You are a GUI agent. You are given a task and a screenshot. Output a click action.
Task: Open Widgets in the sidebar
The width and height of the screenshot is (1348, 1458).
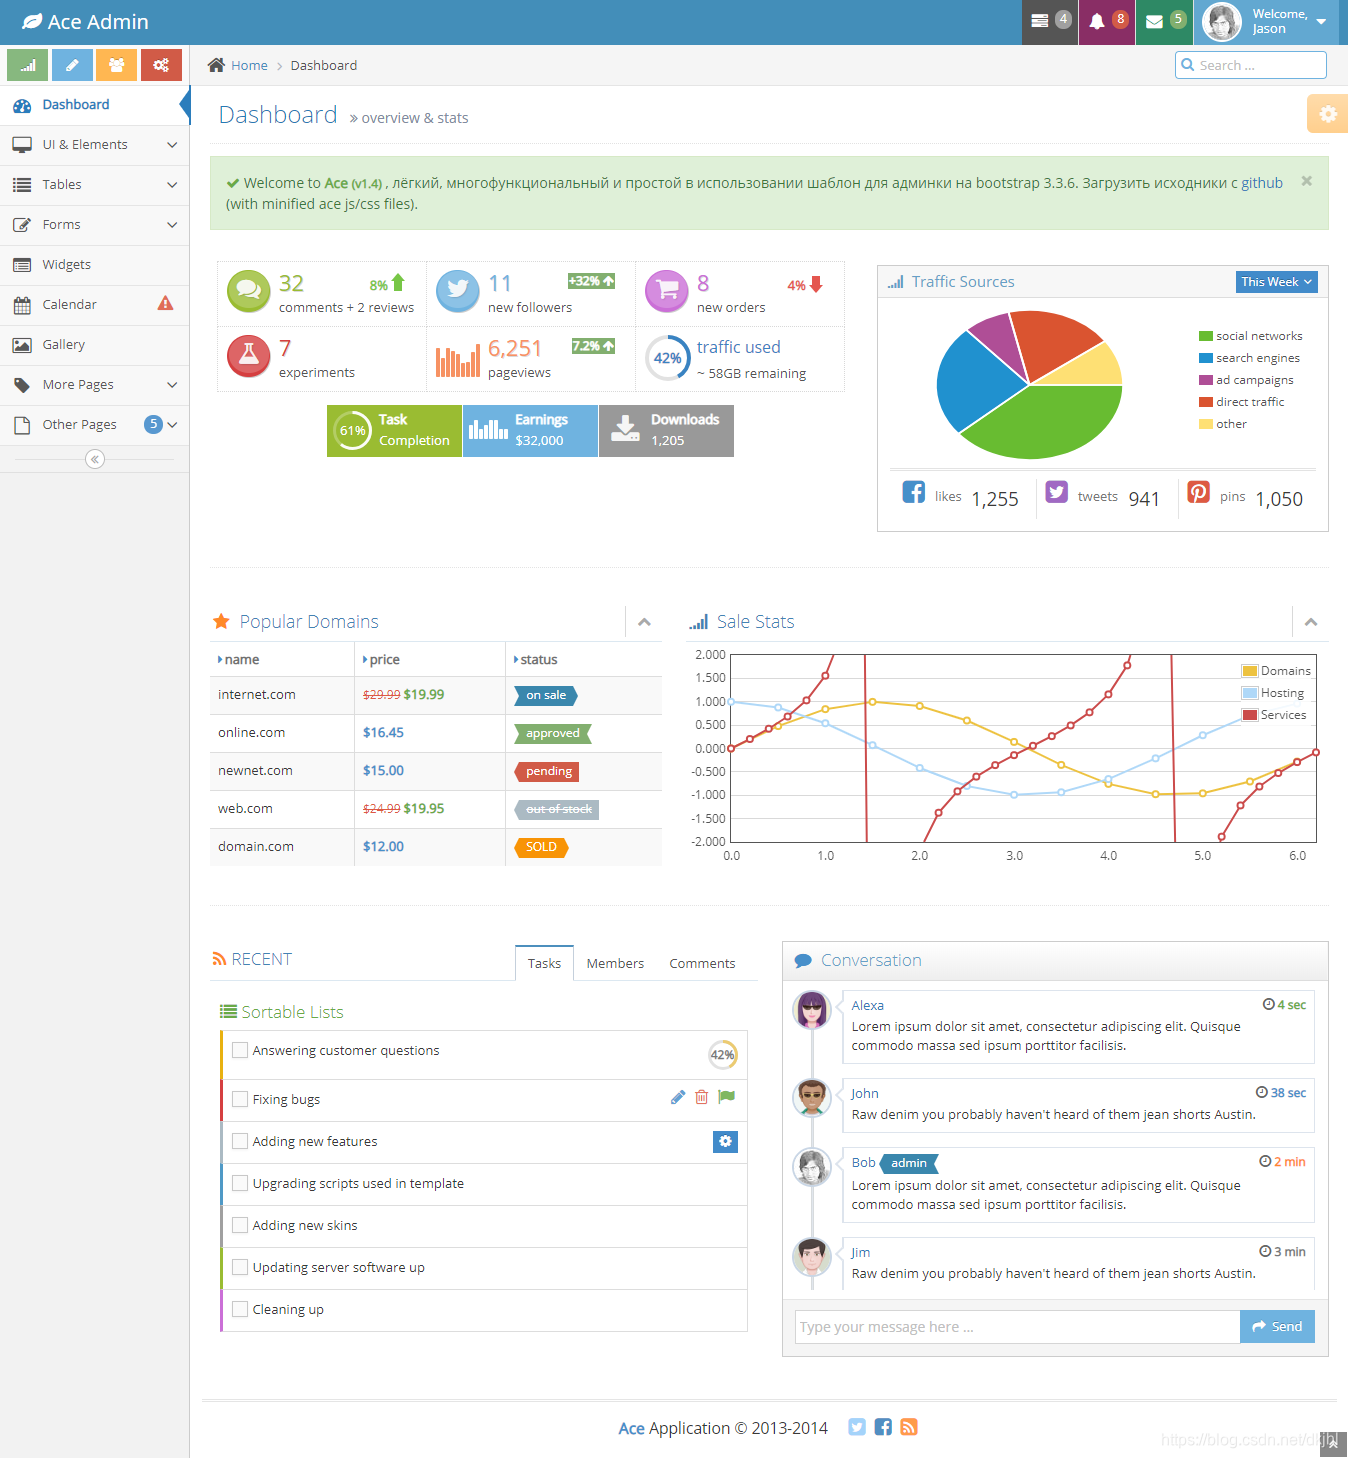pos(94,265)
